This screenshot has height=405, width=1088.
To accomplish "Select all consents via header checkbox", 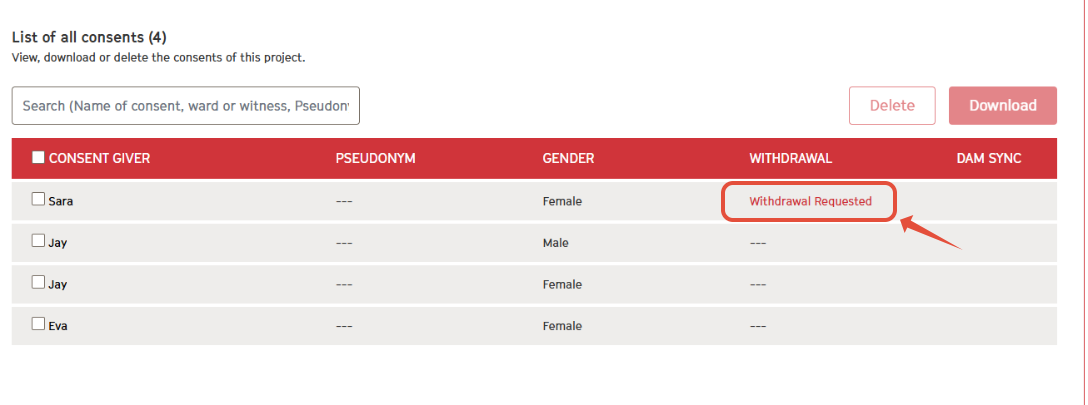I will [x=38, y=157].
